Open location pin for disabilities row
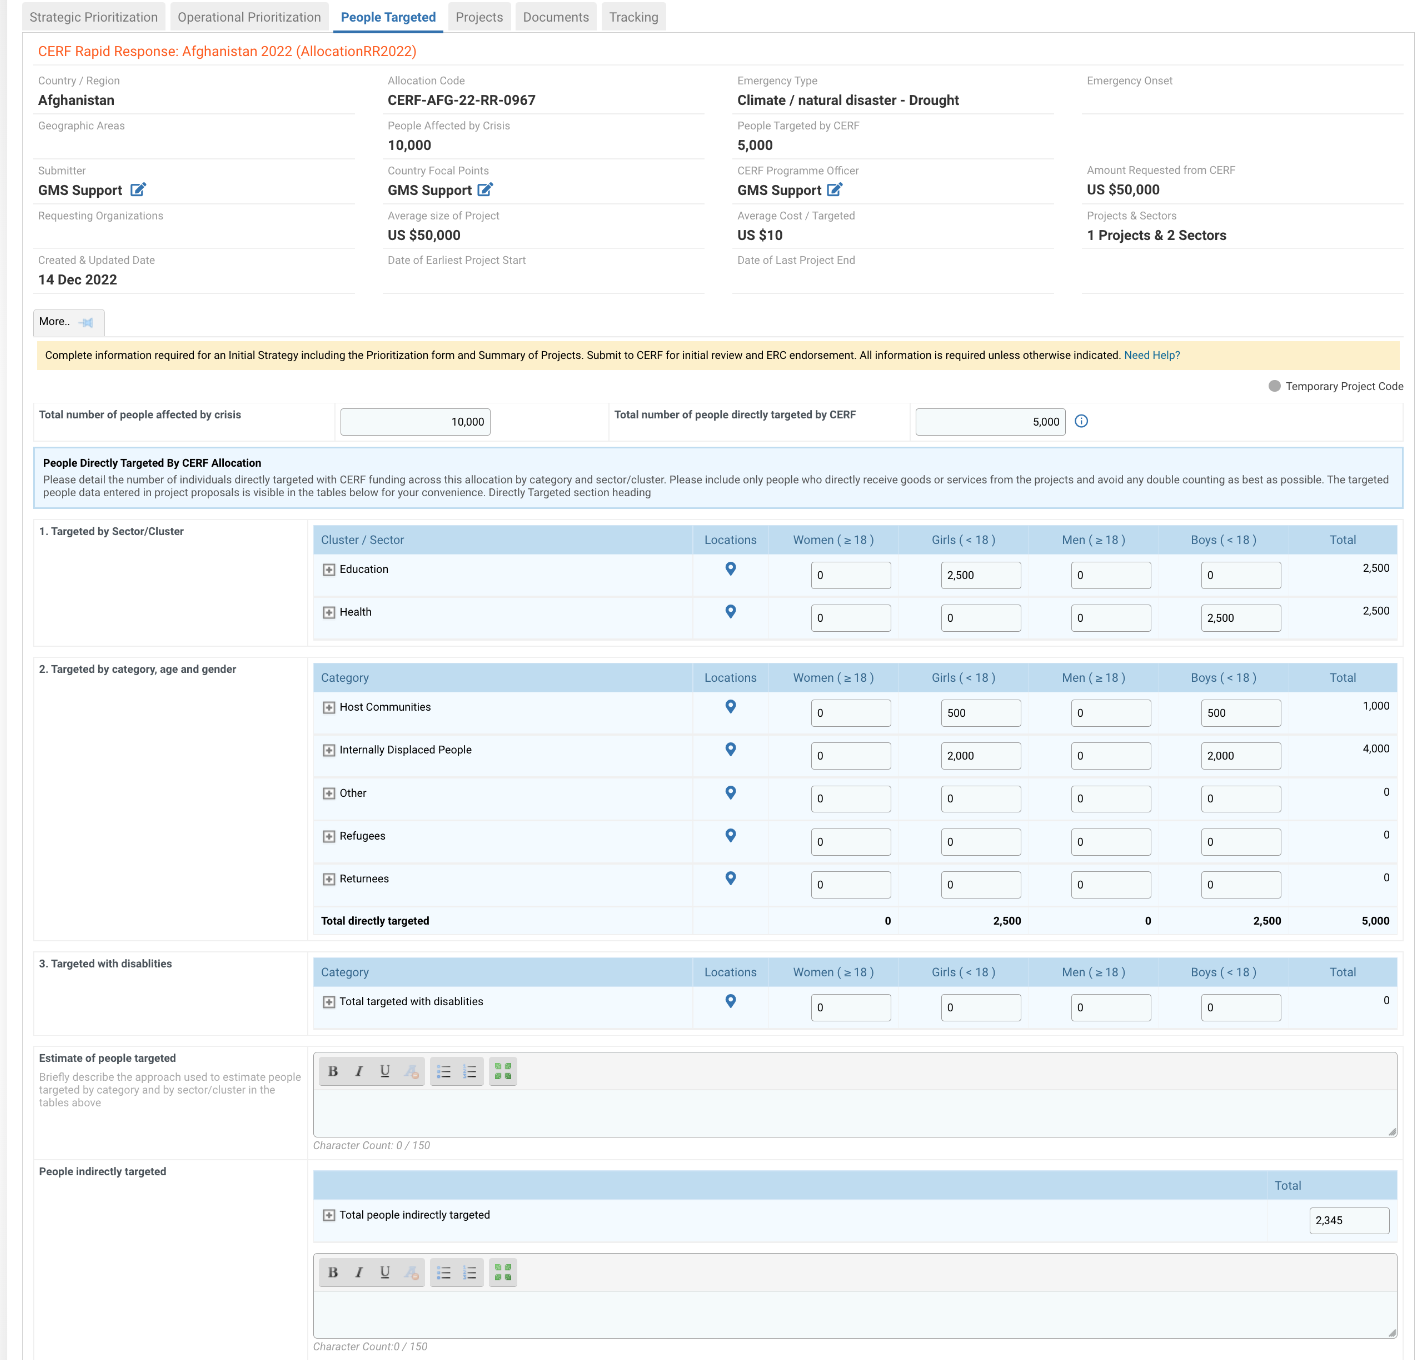Viewport: 1428px width, 1360px height. tap(731, 1001)
